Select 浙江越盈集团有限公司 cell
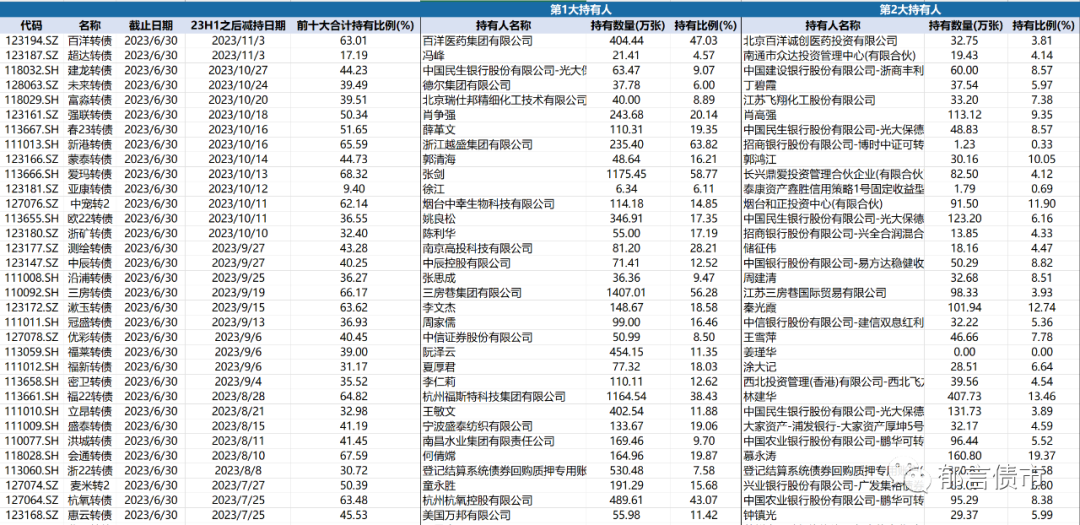The image size is (1080, 525). [x=477, y=145]
